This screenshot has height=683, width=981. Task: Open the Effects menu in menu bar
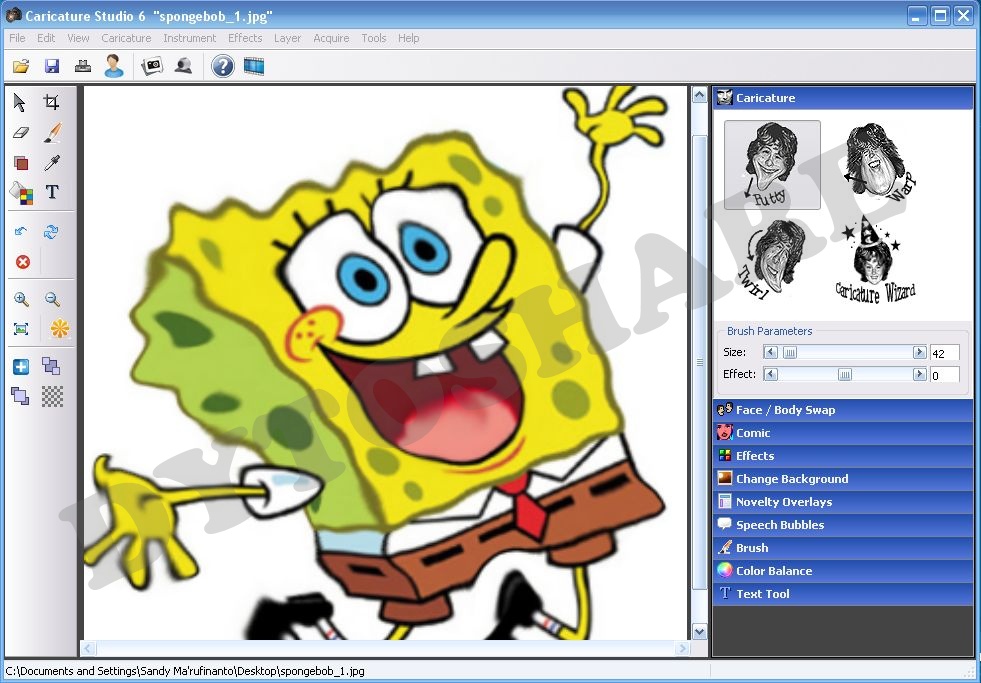click(x=245, y=38)
